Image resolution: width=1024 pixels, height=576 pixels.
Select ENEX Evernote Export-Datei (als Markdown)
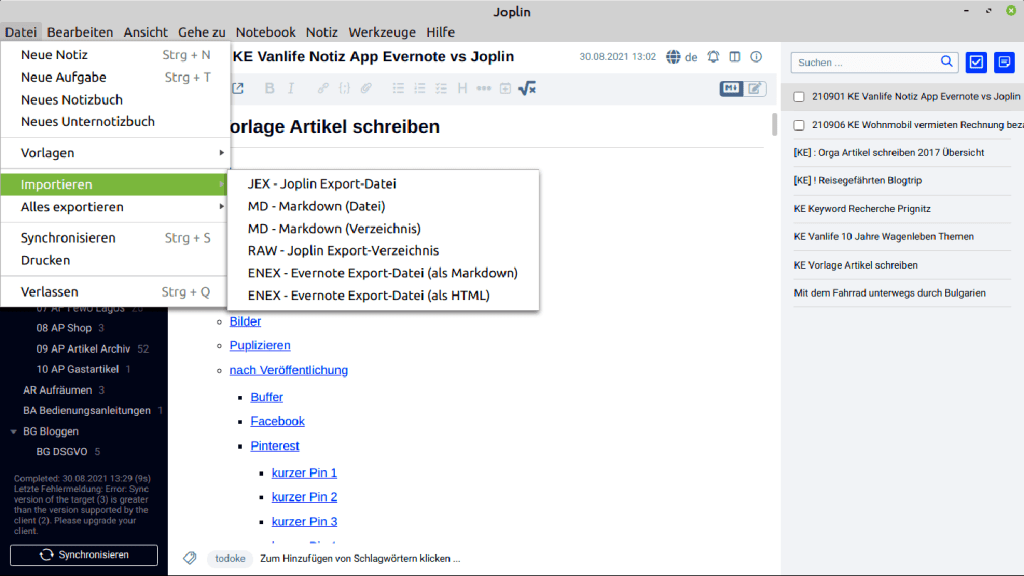click(x=382, y=273)
